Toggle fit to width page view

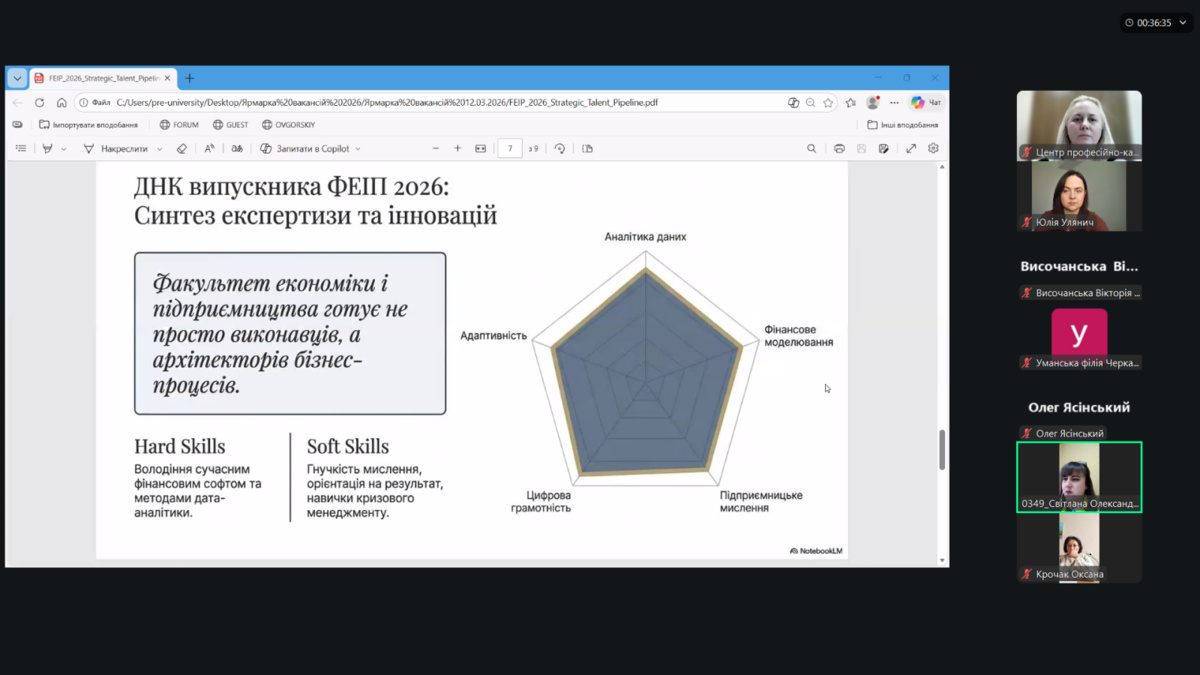481,148
